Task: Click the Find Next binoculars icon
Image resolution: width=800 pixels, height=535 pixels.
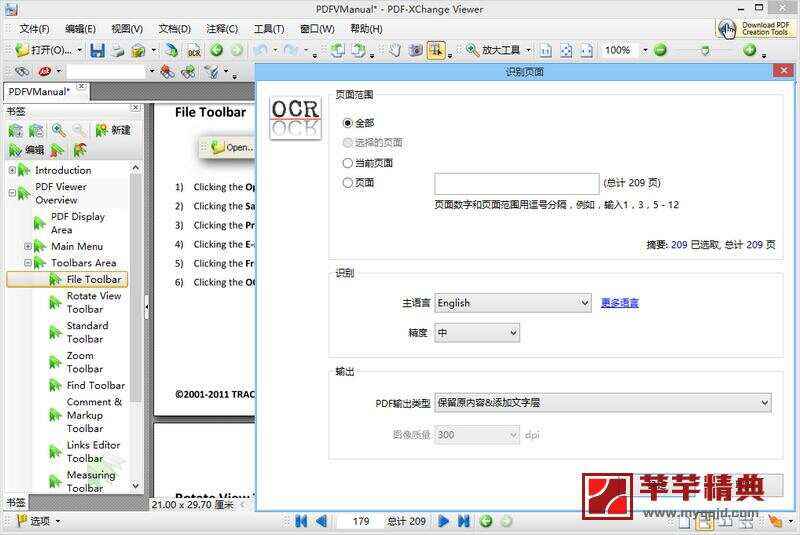Action: point(188,71)
